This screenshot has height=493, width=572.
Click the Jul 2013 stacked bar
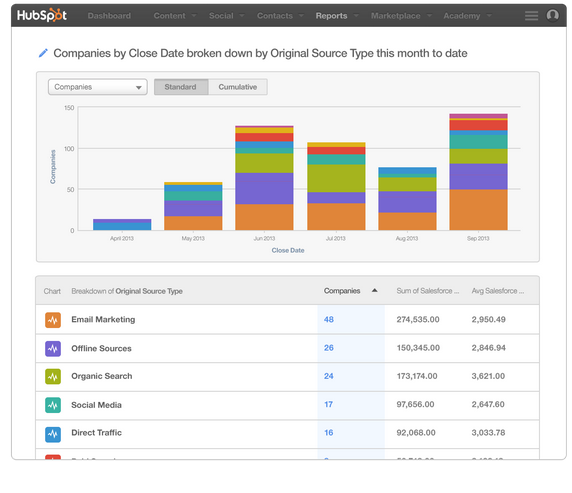tap(336, 186)
